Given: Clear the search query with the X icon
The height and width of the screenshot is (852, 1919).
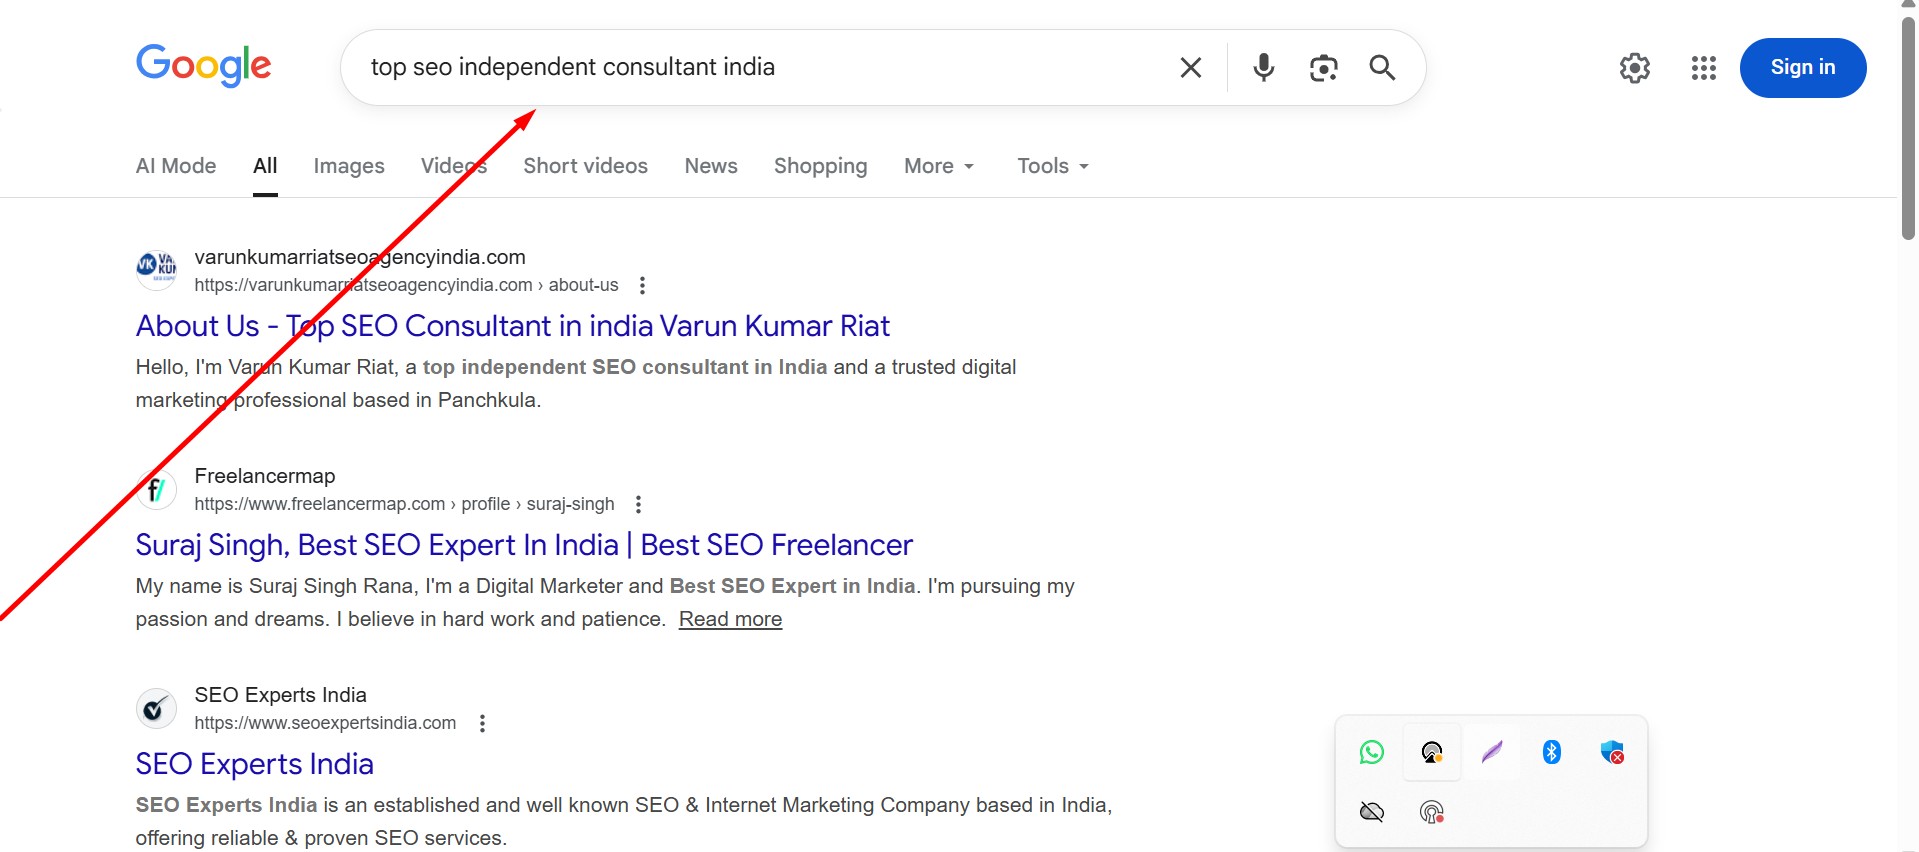Looking at the screenshot, I should (x=1190, y=67).
